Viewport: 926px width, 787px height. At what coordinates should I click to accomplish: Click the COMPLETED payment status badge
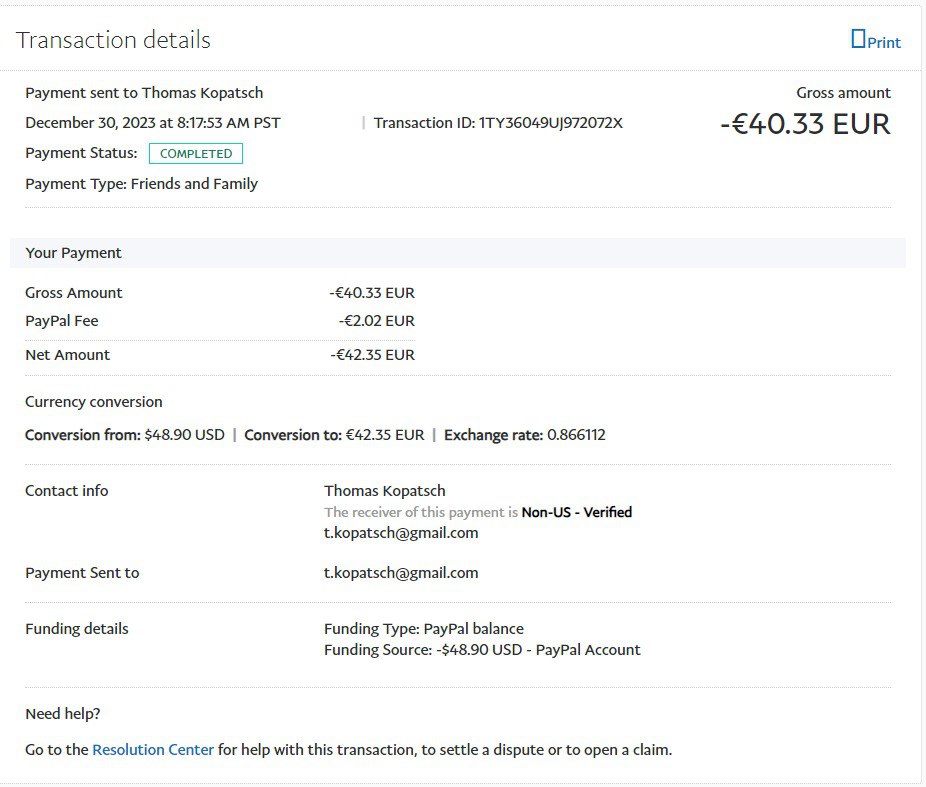196,154
